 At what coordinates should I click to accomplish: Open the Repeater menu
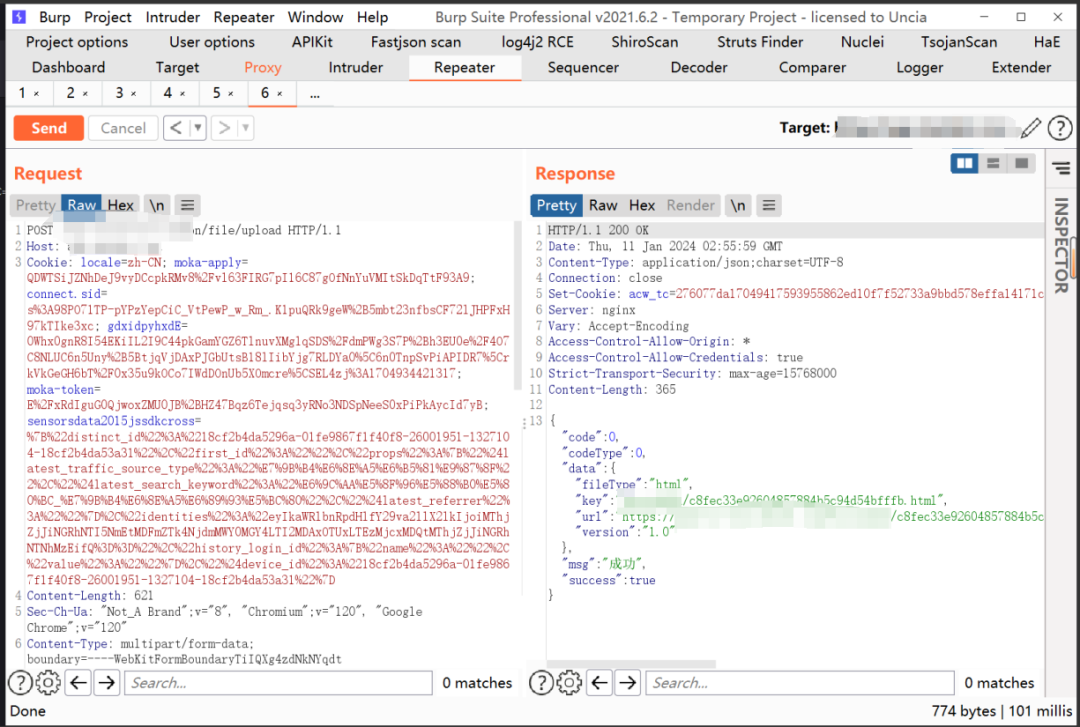[x=244, y=17]
